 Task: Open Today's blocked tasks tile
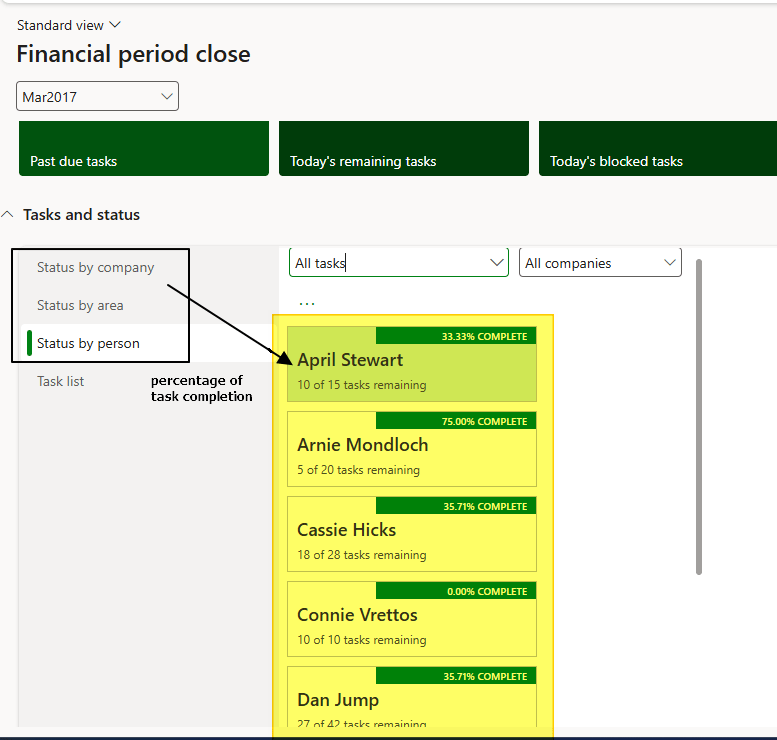point(657,149)
